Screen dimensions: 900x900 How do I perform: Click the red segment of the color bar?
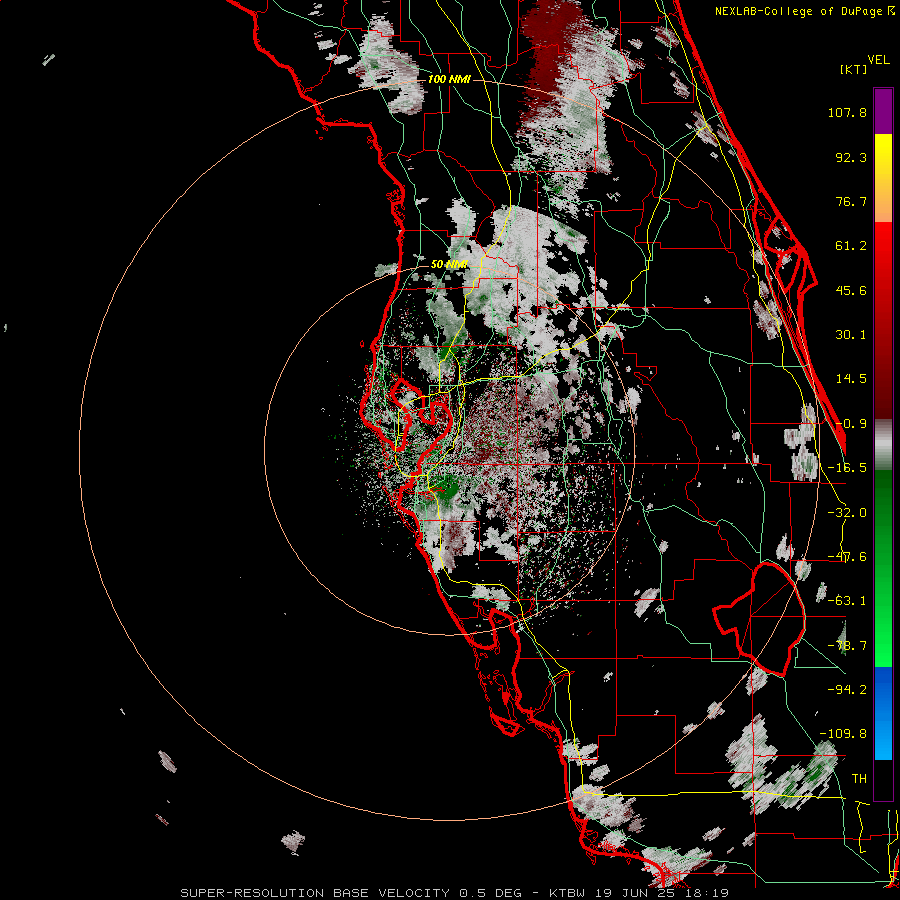[883, 320]
